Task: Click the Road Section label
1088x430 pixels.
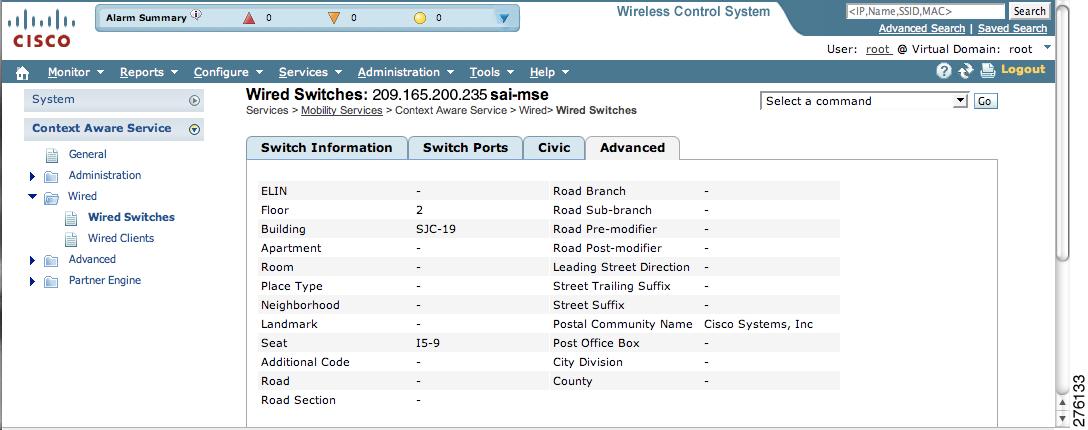Action: (298, 400)
